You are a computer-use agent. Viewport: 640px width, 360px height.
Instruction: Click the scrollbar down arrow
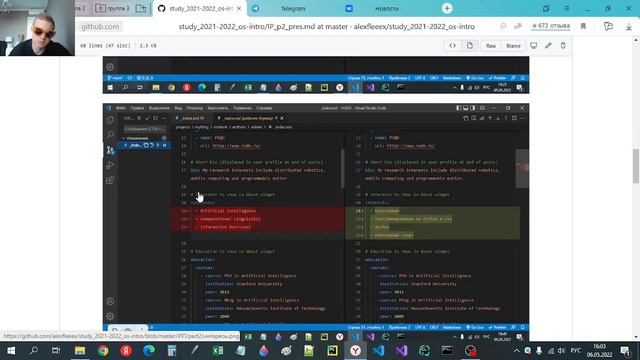pyautogui.click(x=636, y=337)
